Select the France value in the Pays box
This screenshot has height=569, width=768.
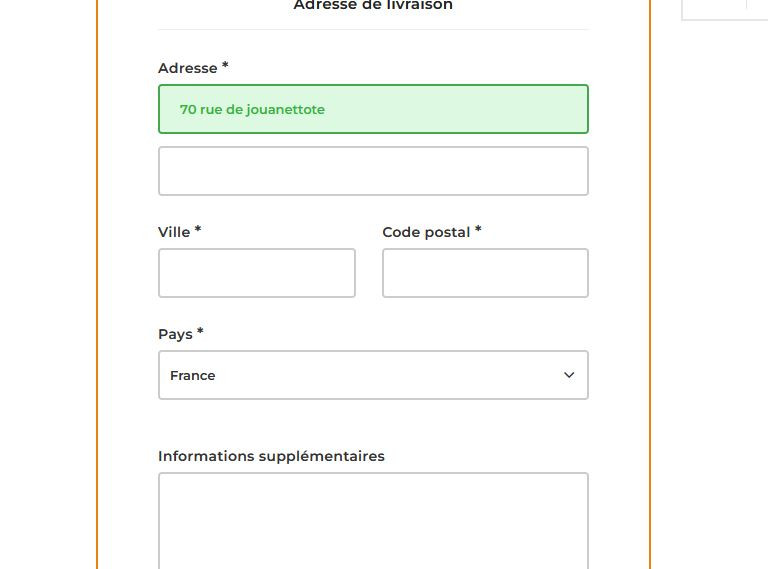coord(193,376)
